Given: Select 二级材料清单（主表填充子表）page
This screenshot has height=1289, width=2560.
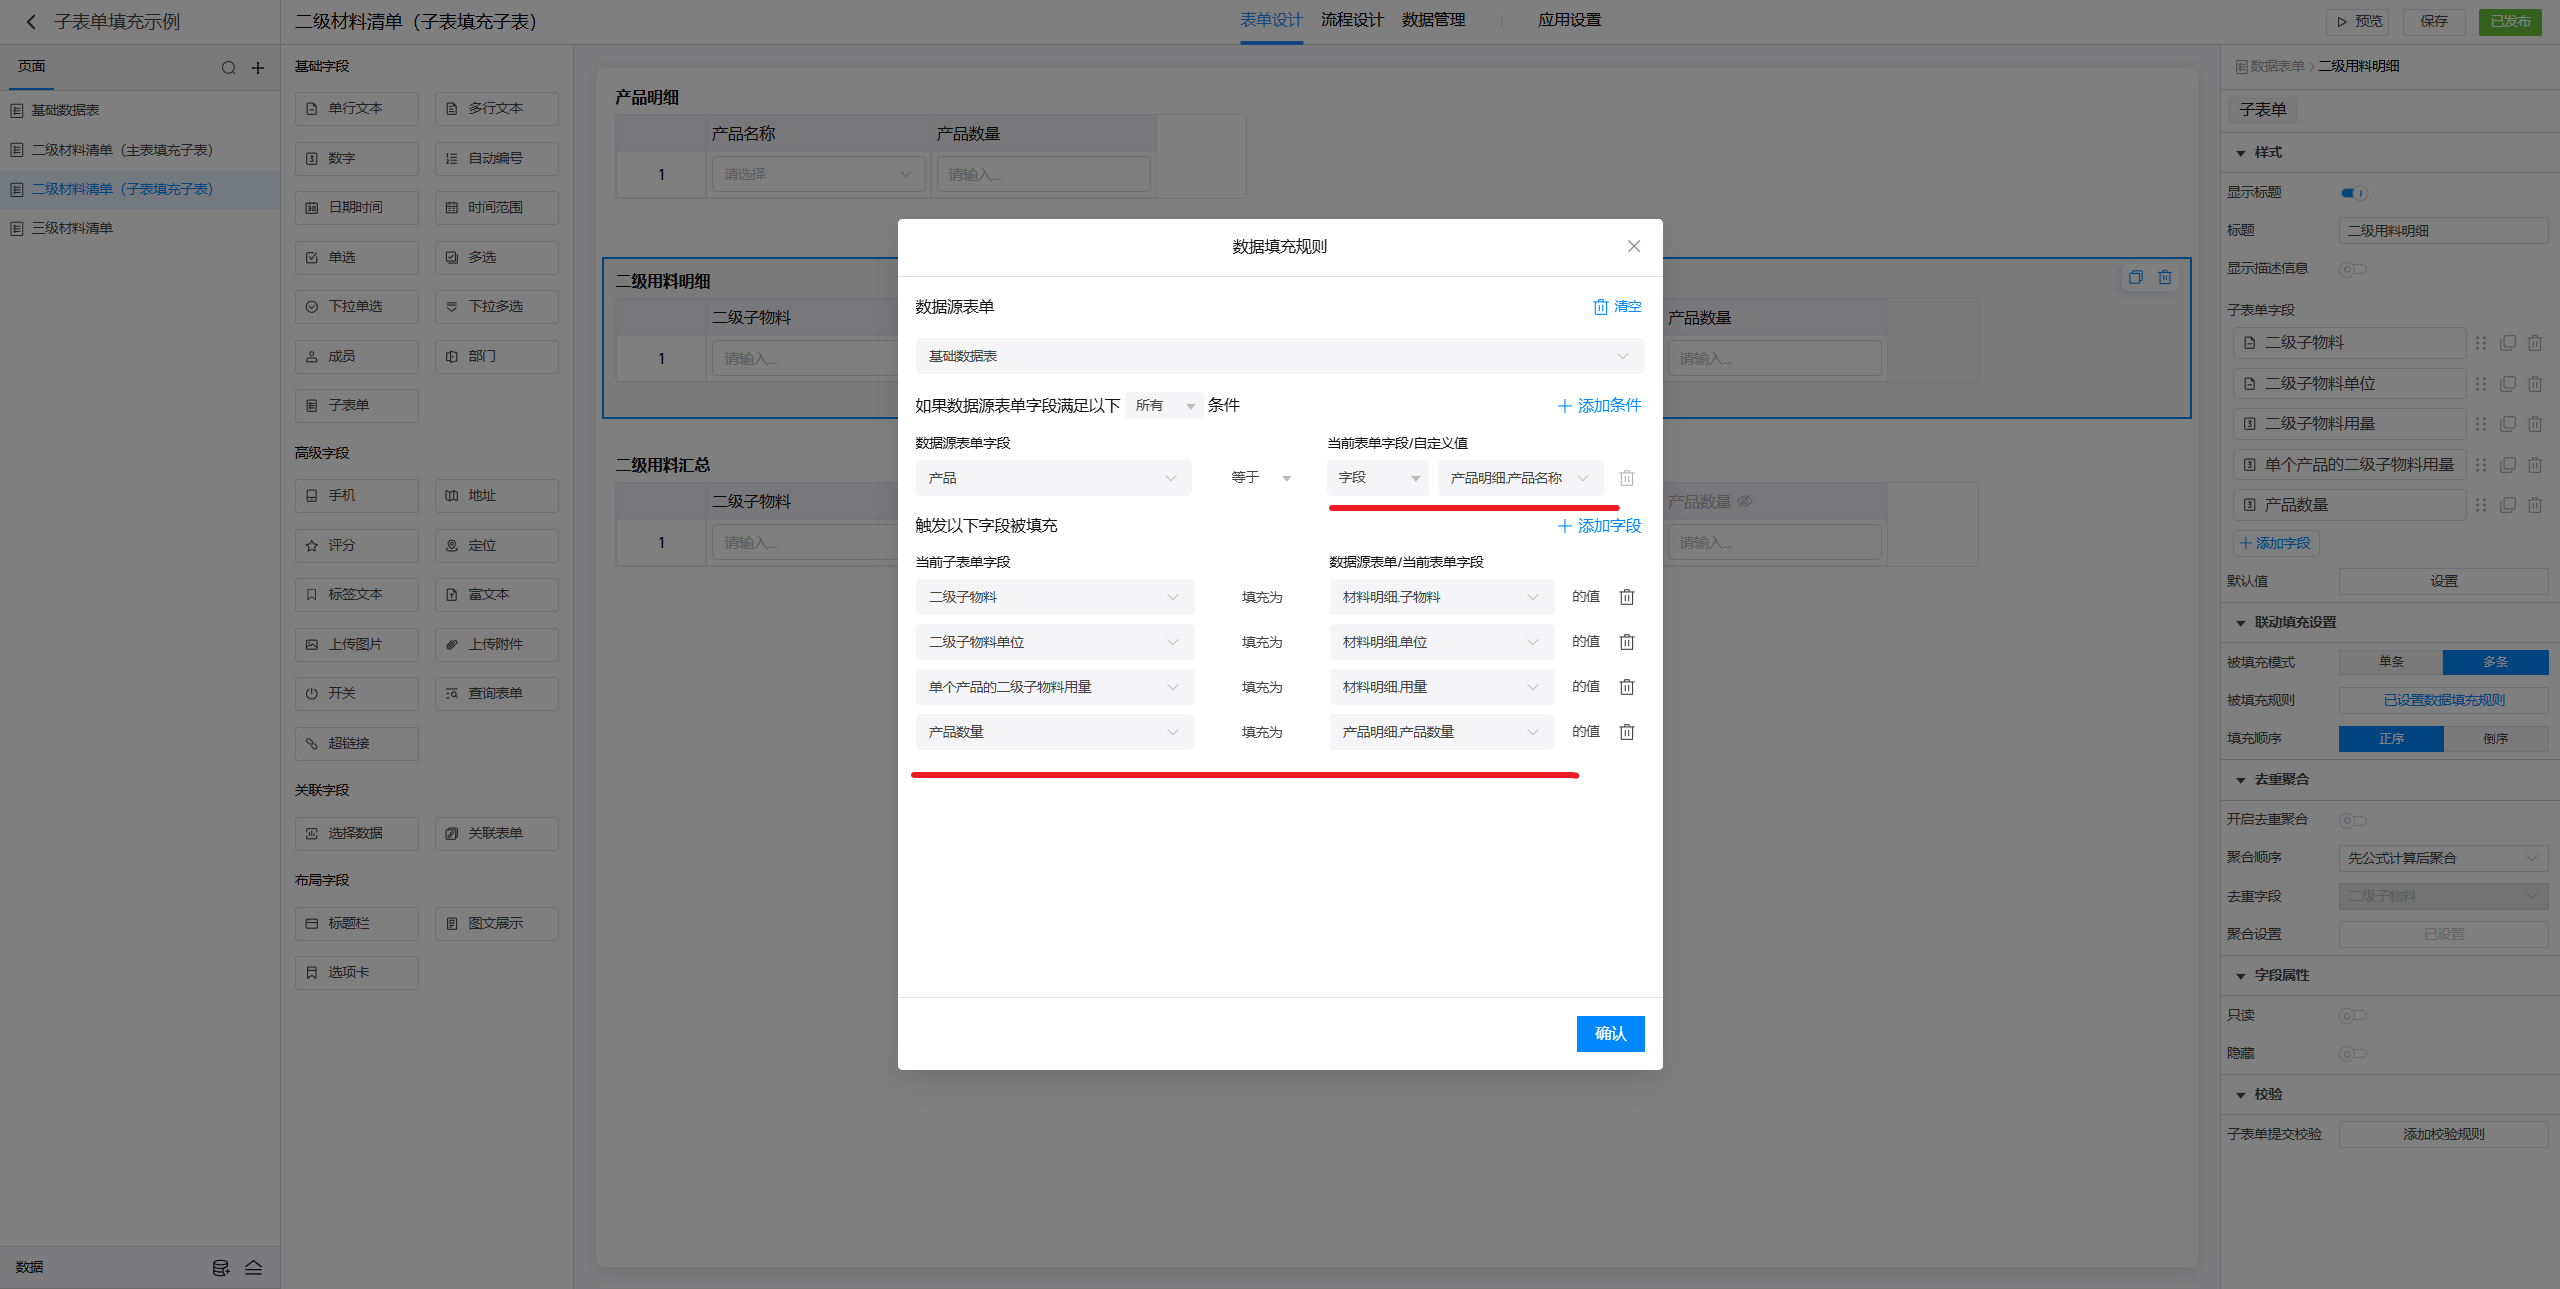Looking at the screenshot, I should tap(122, 150).
